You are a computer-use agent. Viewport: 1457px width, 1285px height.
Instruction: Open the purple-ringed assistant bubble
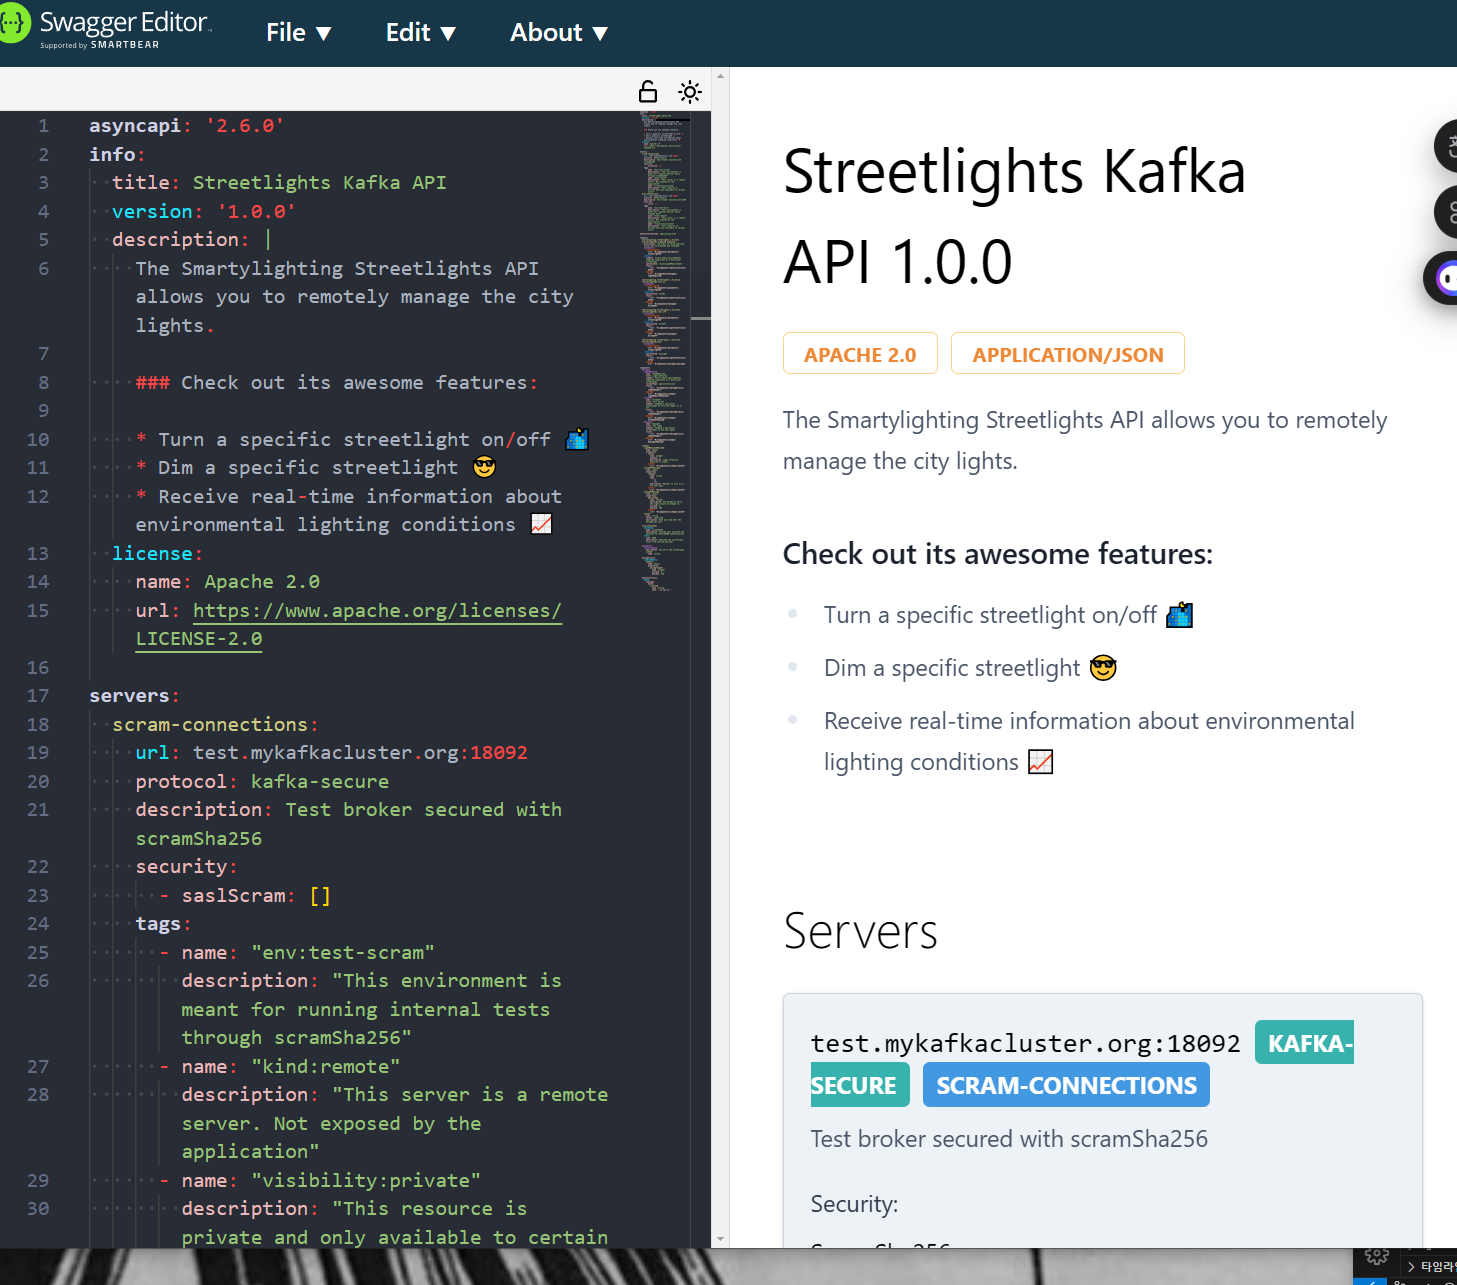[1442, 277]
